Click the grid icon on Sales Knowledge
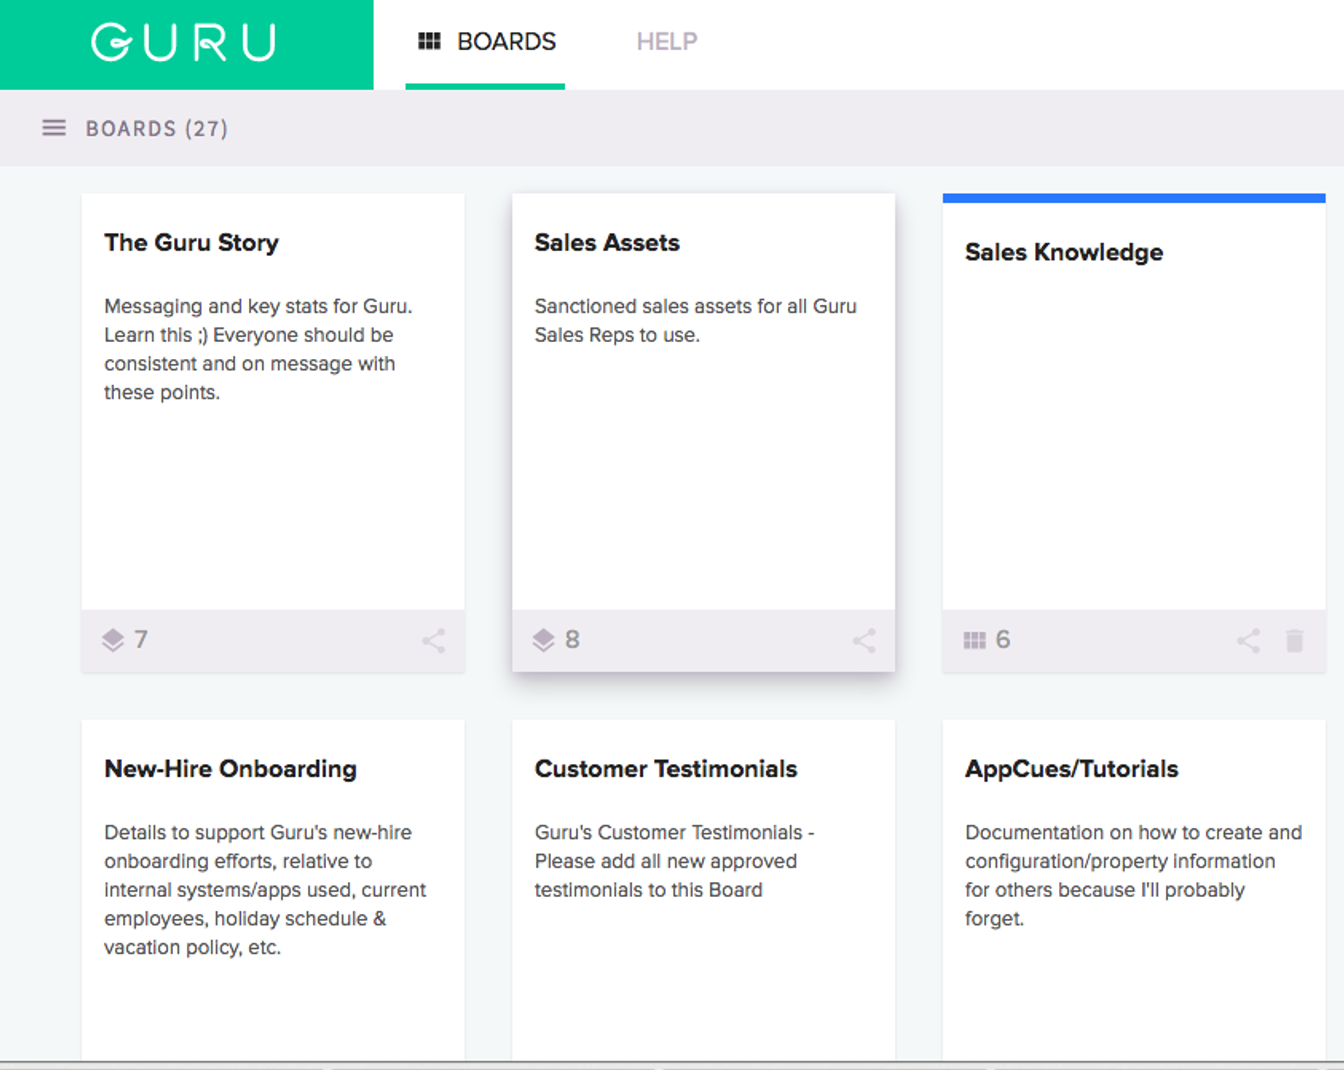Screen dimensions: 1344x1070 (x=974, y=640)
